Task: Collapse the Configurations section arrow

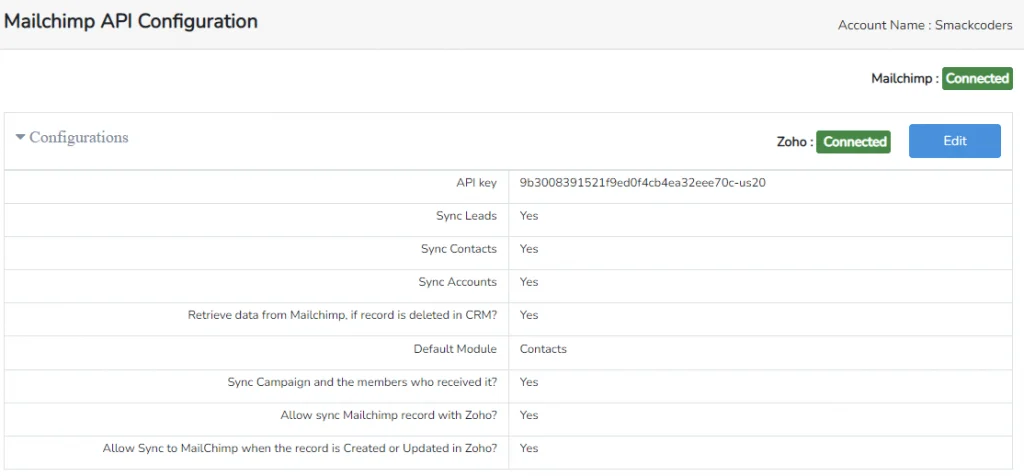Action: [20, 138]
